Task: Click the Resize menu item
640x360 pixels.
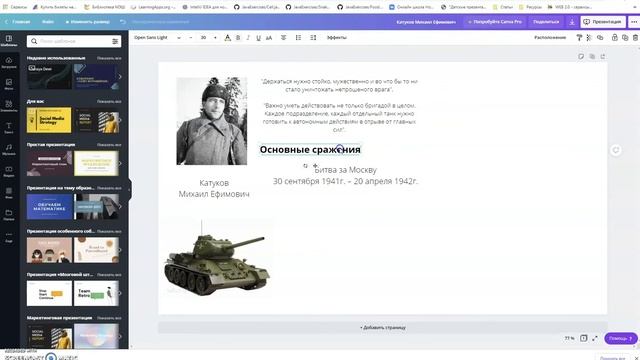Action: tap(88, 22)
